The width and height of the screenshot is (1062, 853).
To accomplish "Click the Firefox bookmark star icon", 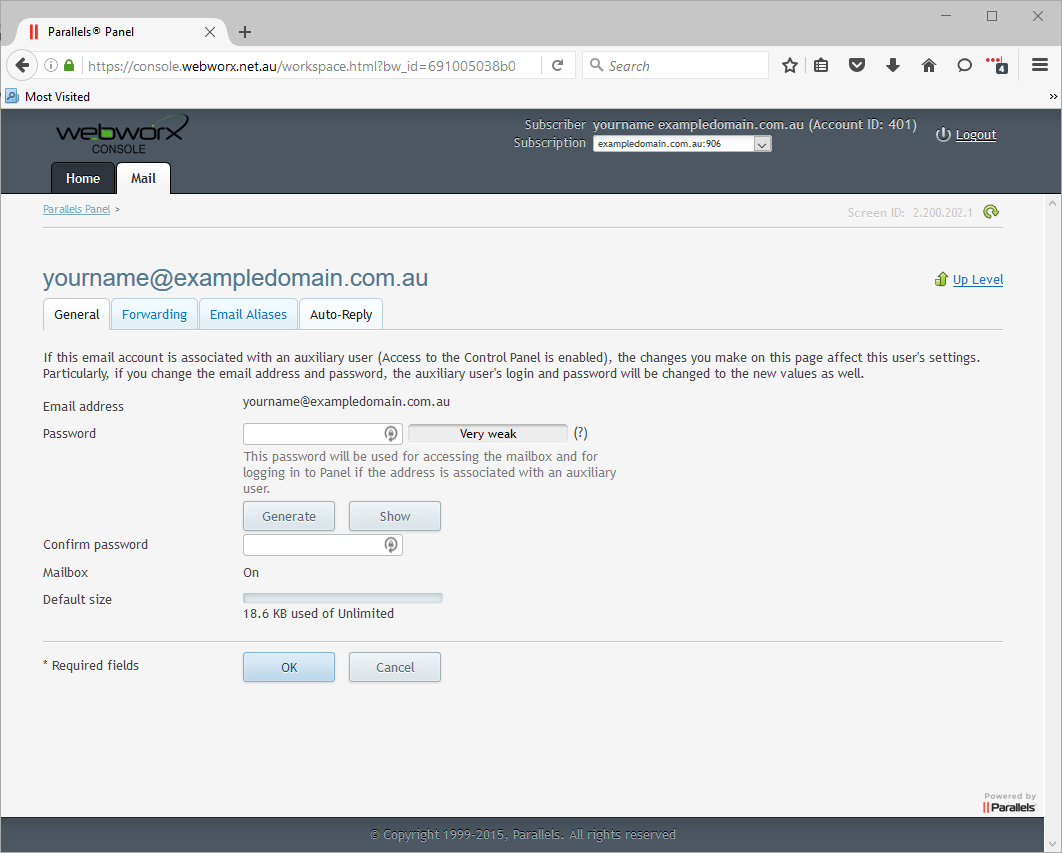I will pyautogui.click(x=790, y=66).
